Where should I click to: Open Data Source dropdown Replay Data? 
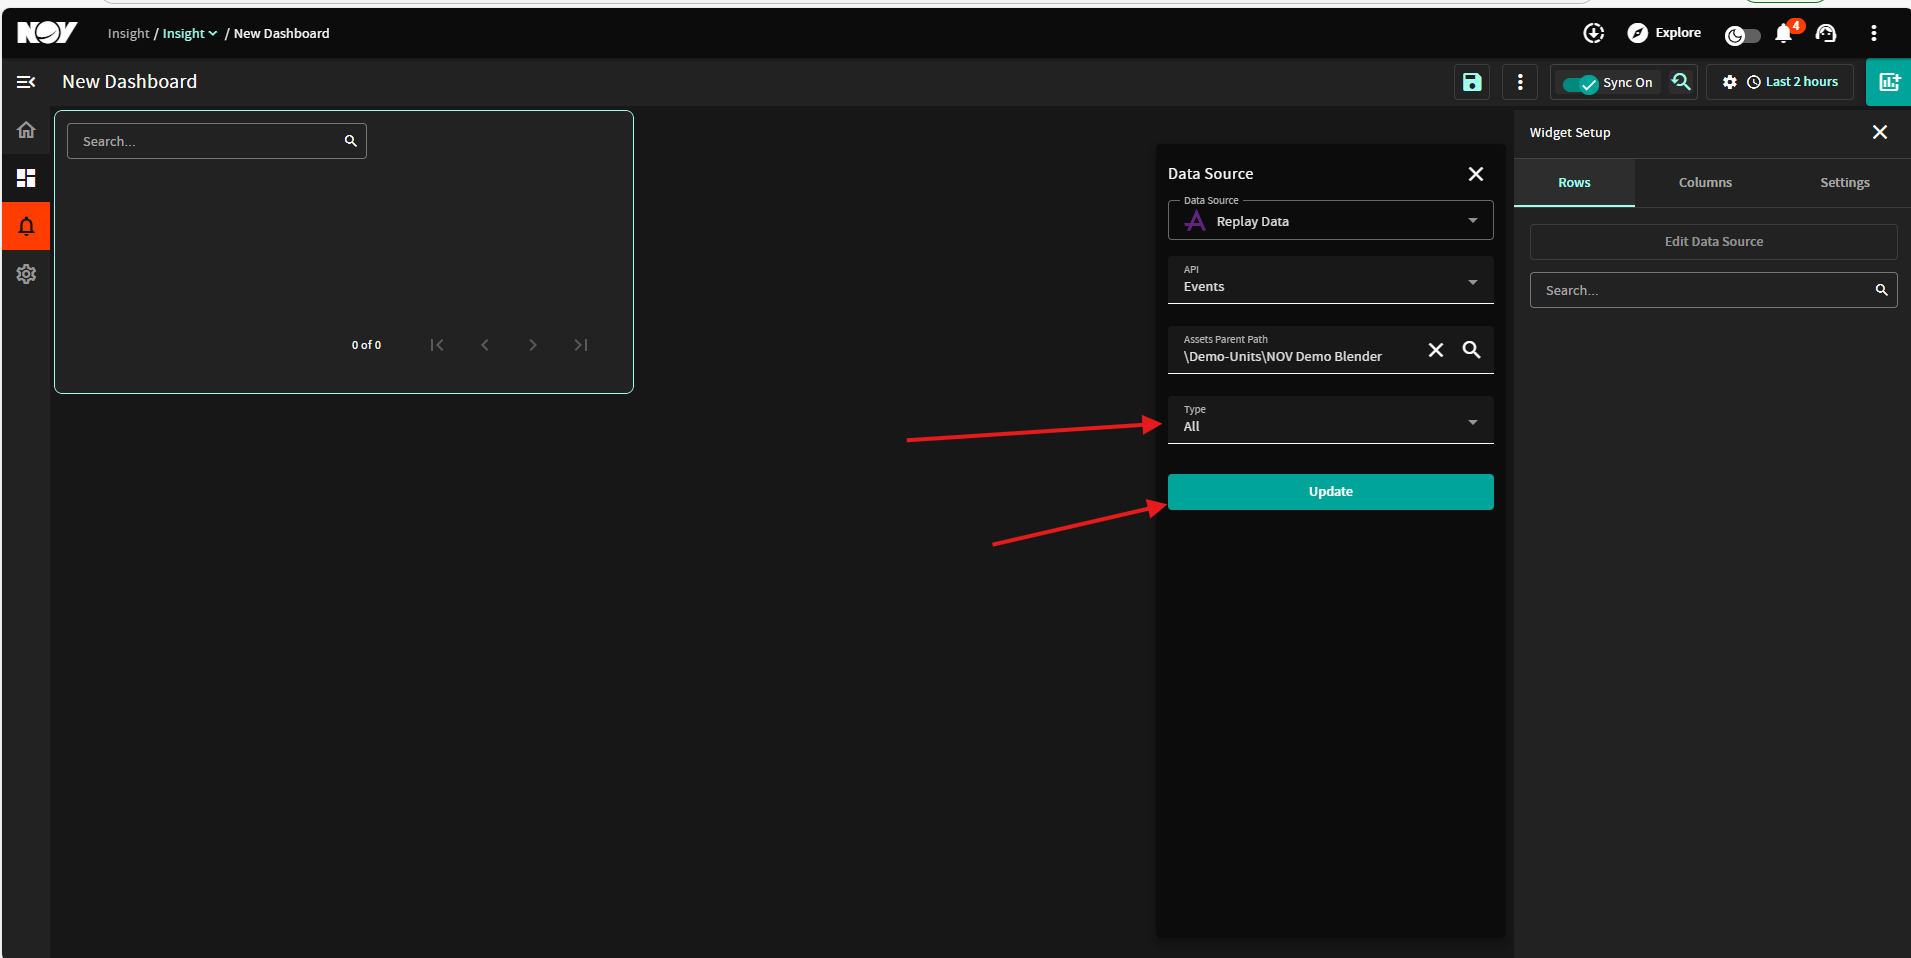click(x=1331, y=221)
